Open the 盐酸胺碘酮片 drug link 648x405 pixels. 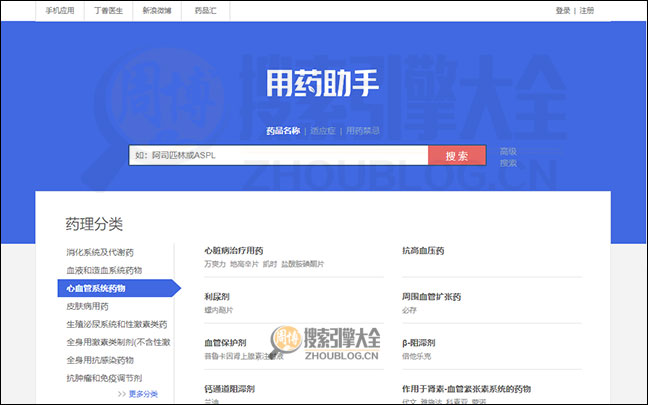pos(303,264)
